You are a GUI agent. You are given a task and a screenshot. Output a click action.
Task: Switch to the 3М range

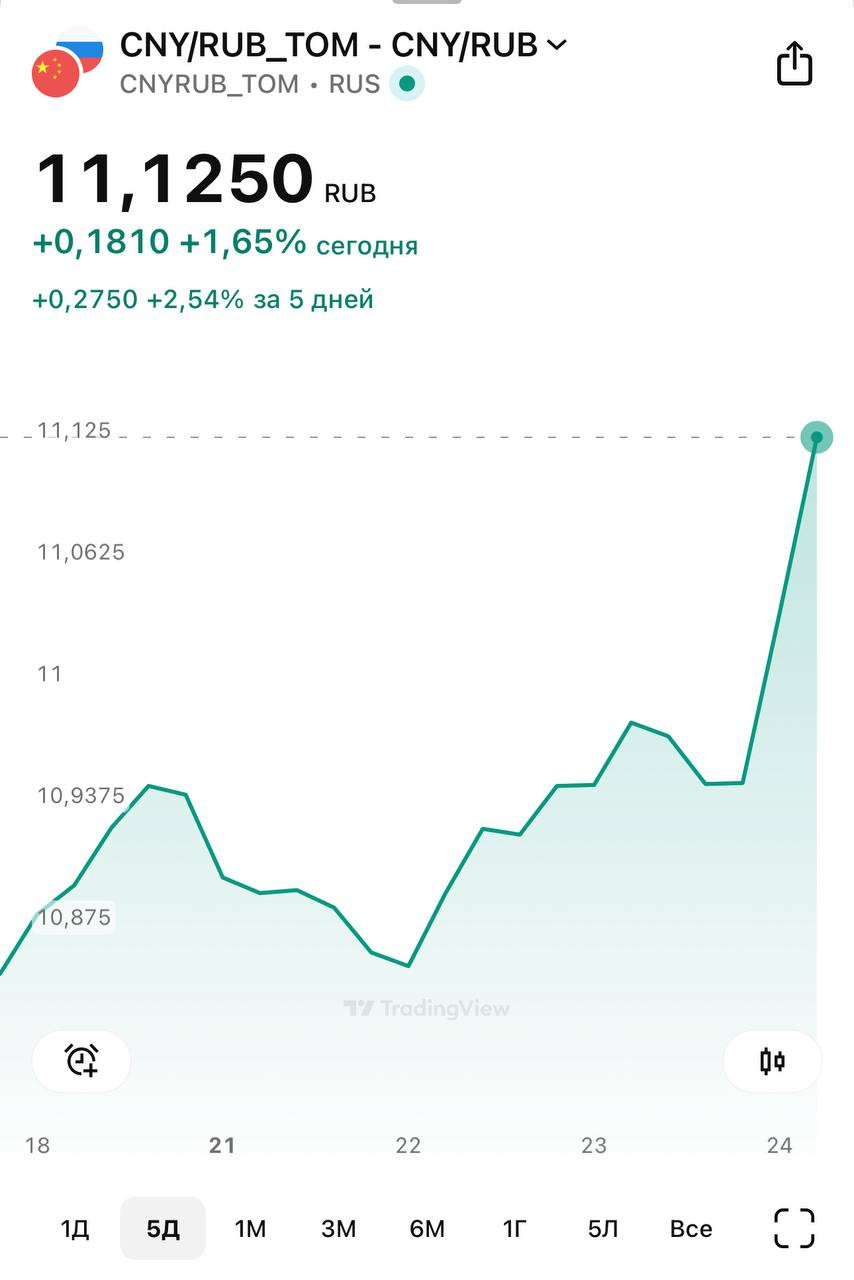pos(338,1228)
